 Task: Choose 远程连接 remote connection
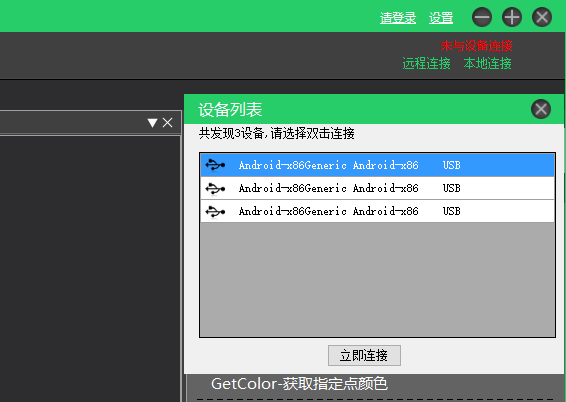point(426,64)
